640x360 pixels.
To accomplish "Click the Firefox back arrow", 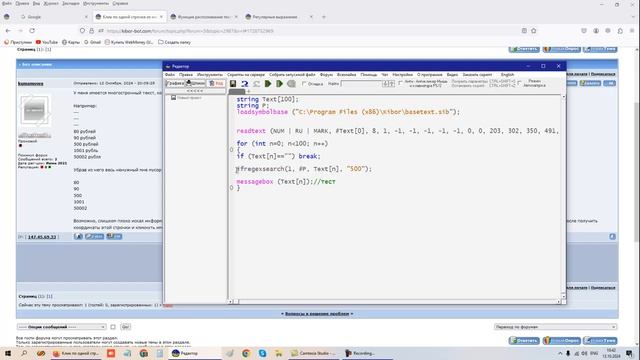I will coord(8,31).
